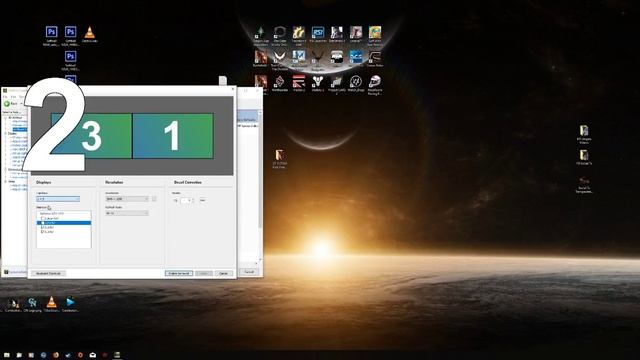Viewport: 640px width, 360px height.
Task: Open the Photoshop file below the top row
Action: point(70,56)
